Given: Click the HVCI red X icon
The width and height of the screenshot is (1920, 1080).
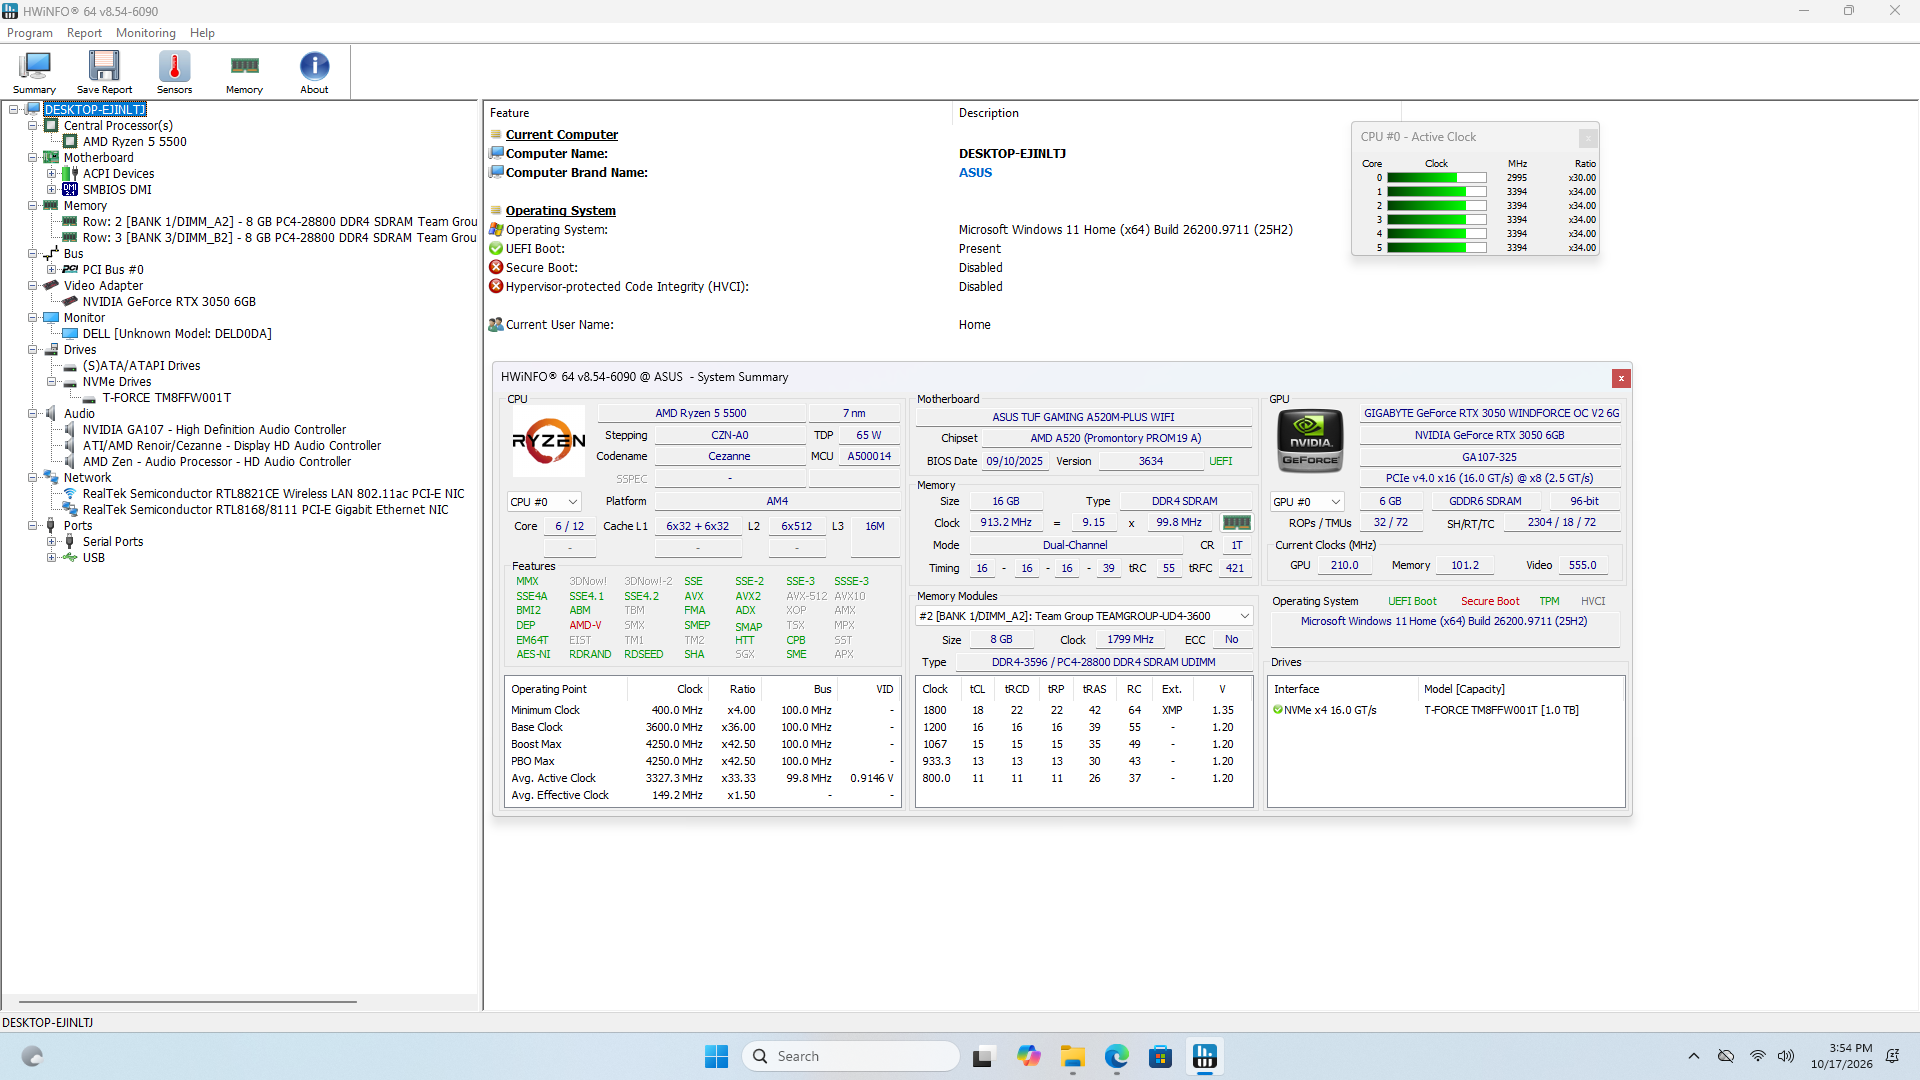Looking at the screenshot, I should [496, 287].
